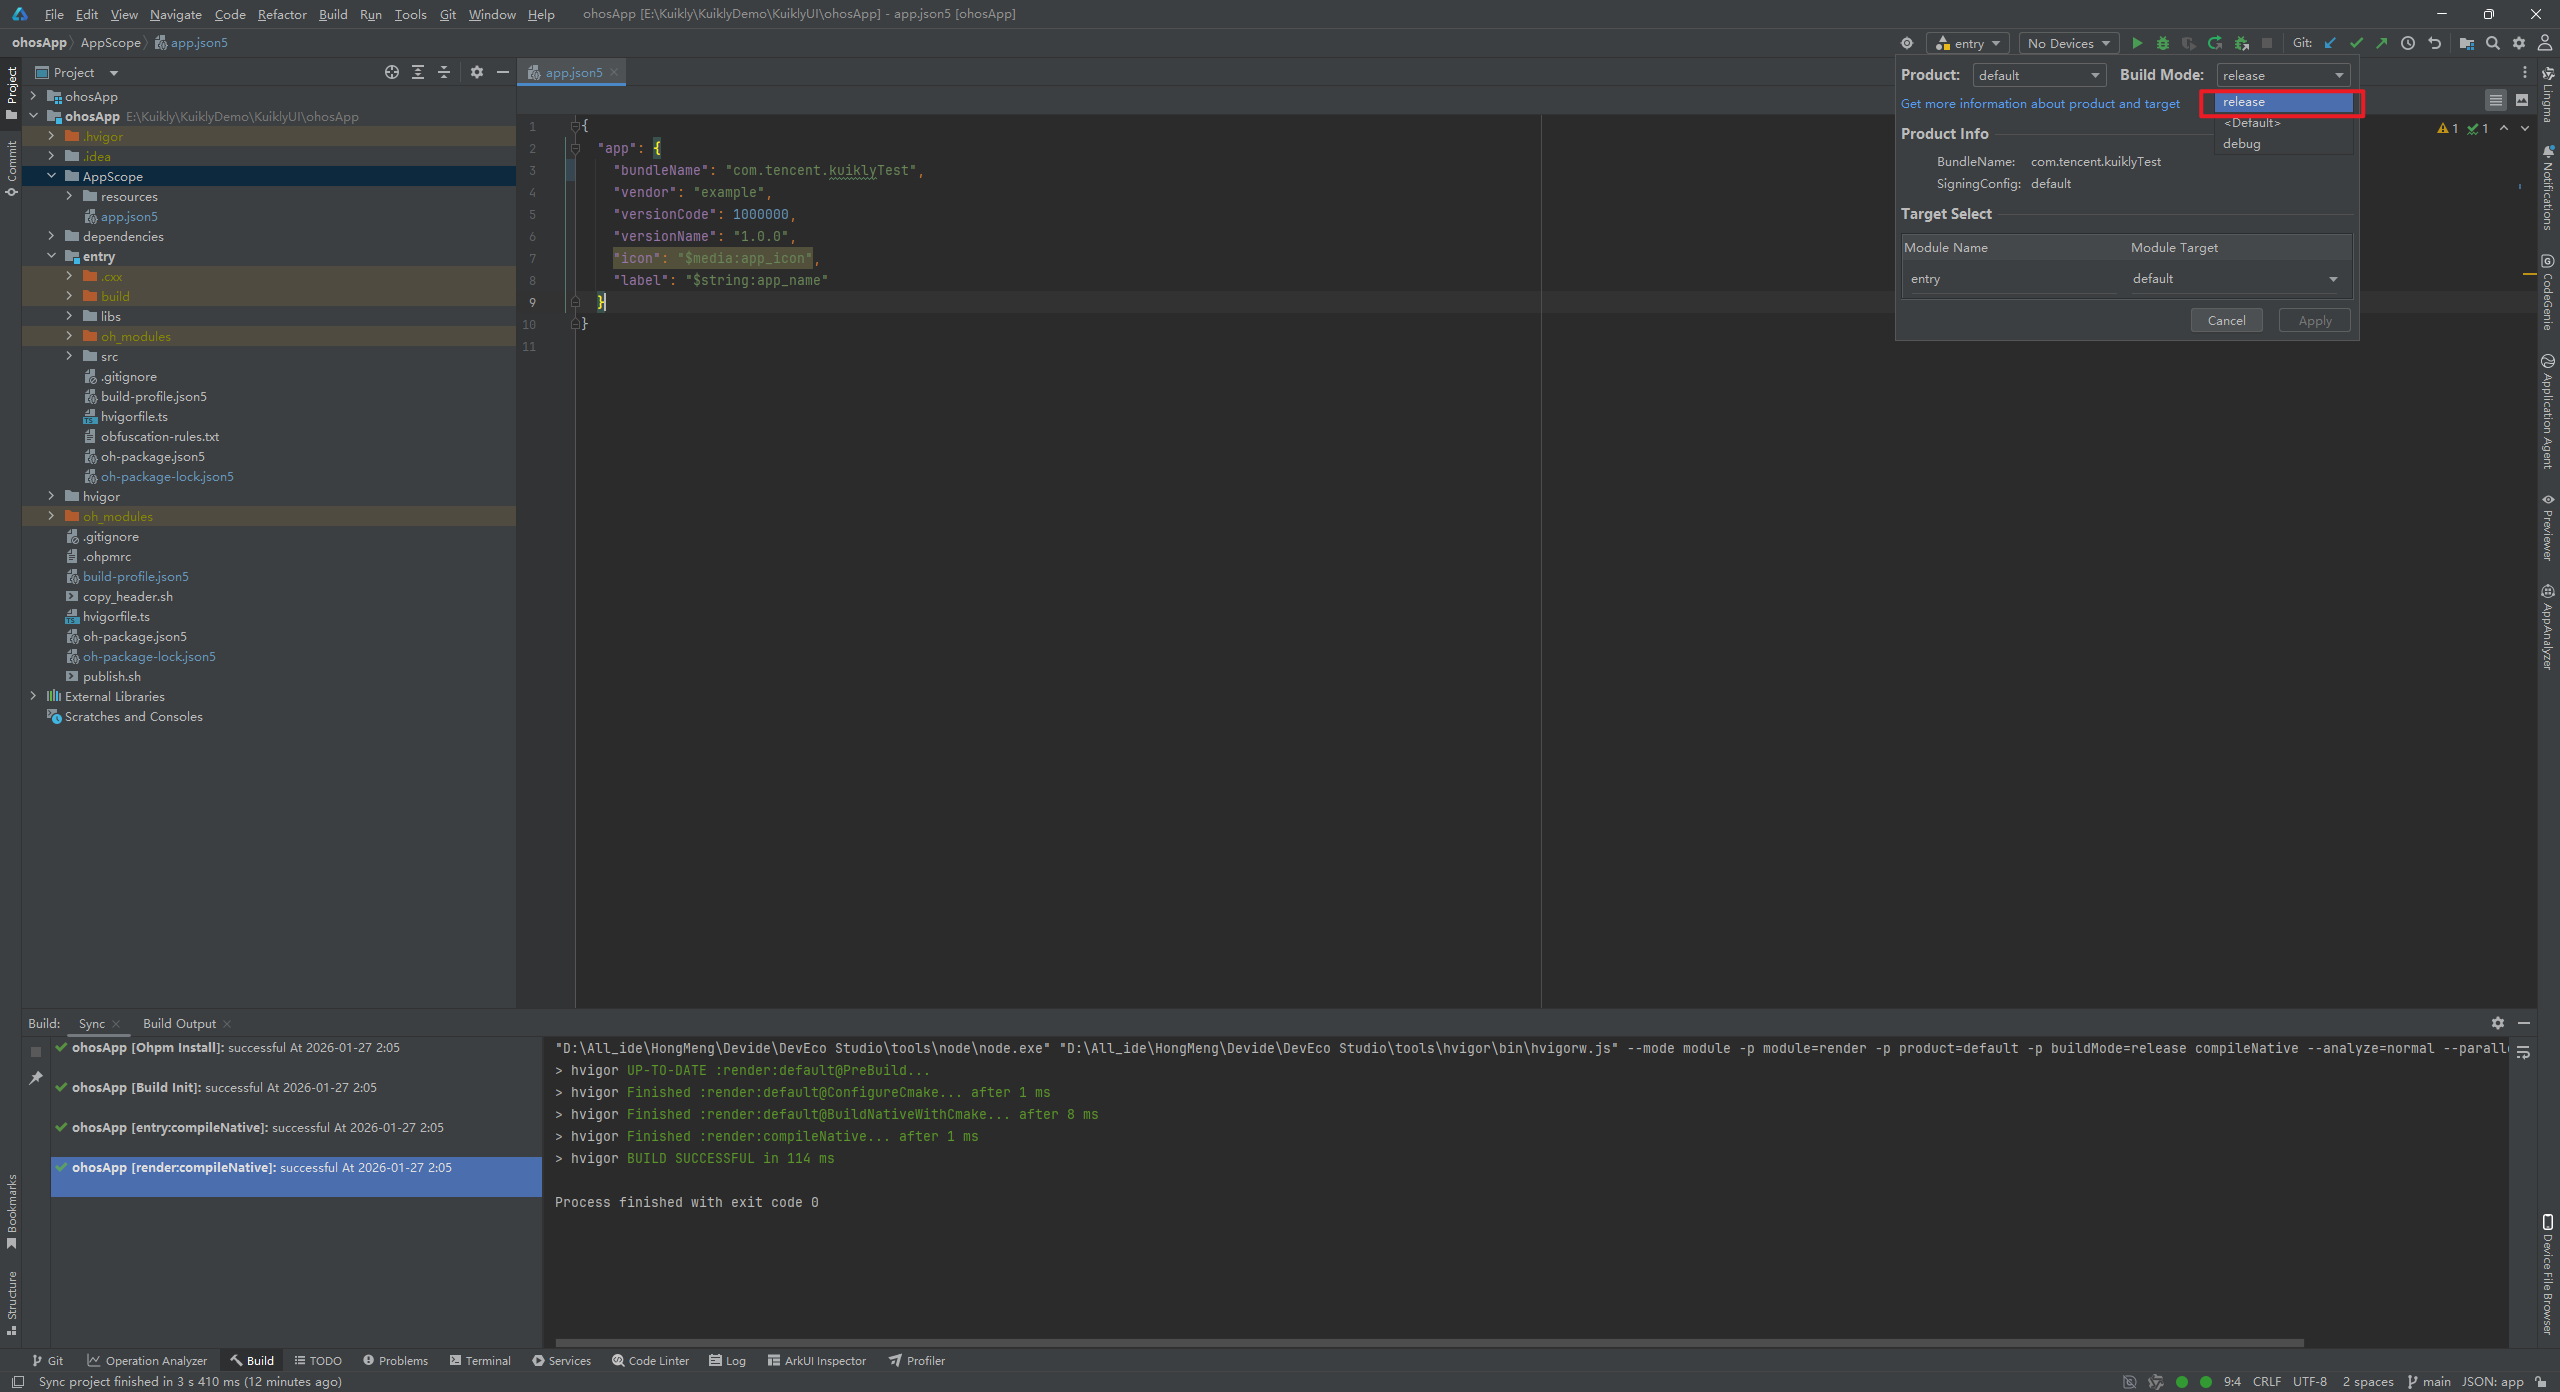Click the Debug bug icon
Viewport: 2560px width, 1392px height.
pyautogui.click(x=2163, y=43)
